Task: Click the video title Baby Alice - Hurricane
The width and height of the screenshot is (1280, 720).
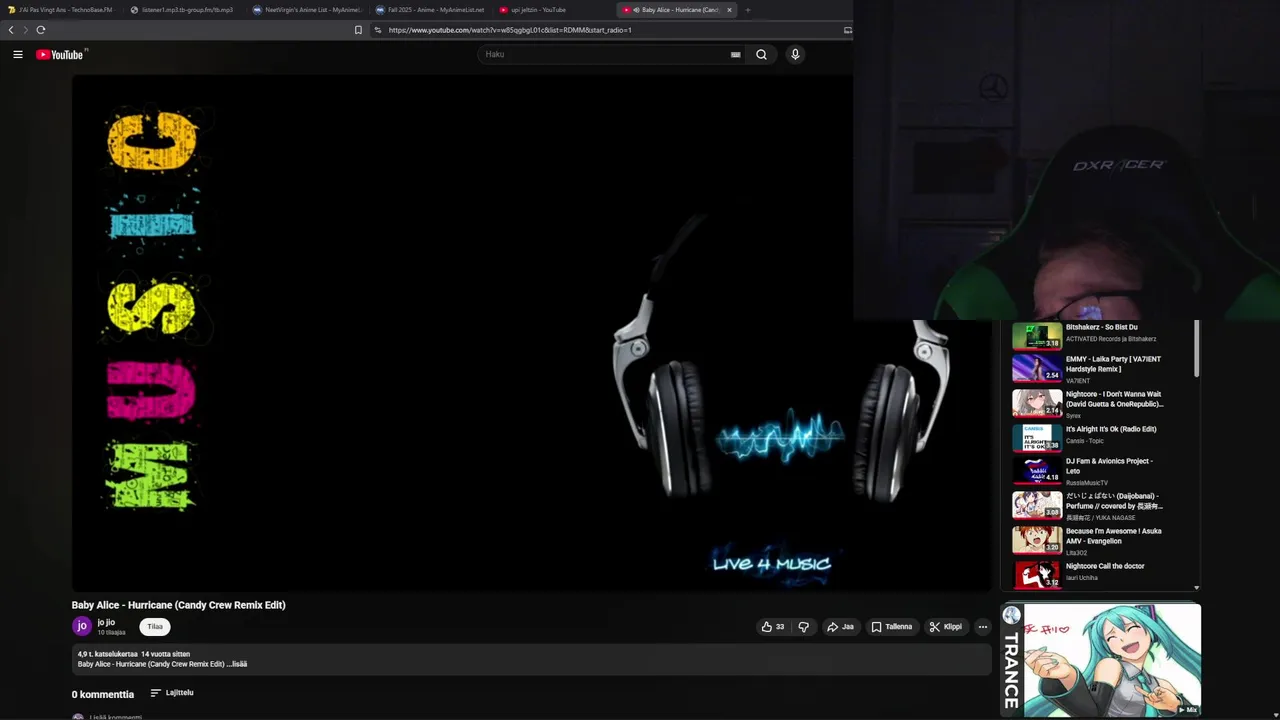Action: pos(179,605)
